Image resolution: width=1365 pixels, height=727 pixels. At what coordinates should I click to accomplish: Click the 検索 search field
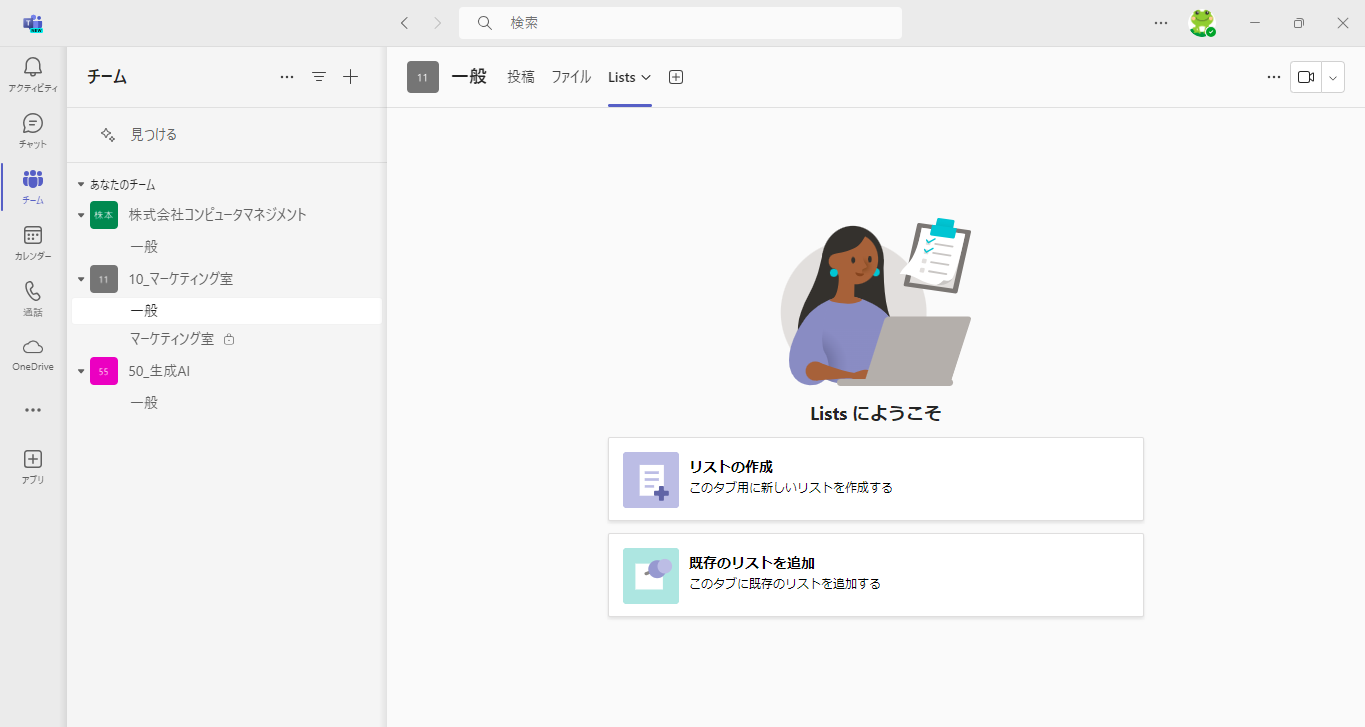[x=680, y=23]
